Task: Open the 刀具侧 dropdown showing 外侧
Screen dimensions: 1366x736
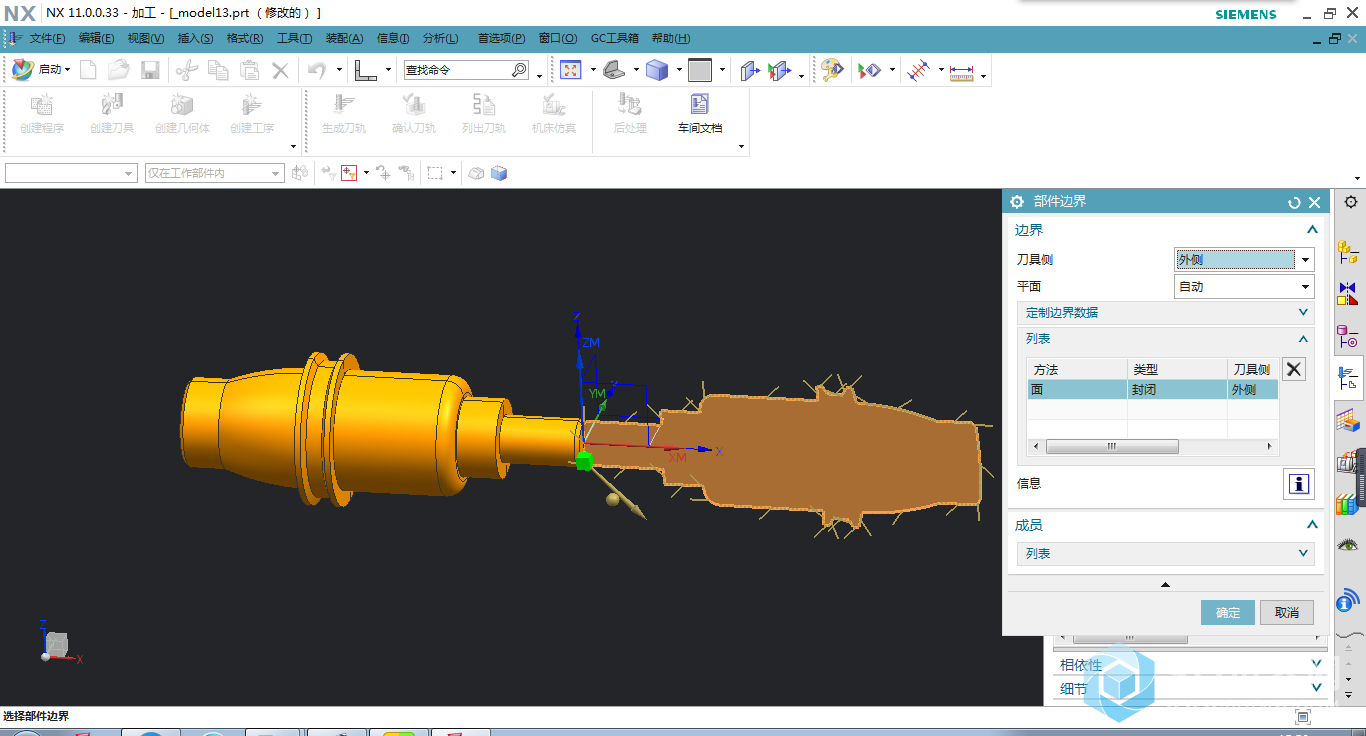Action: (x=1243, y=260)
